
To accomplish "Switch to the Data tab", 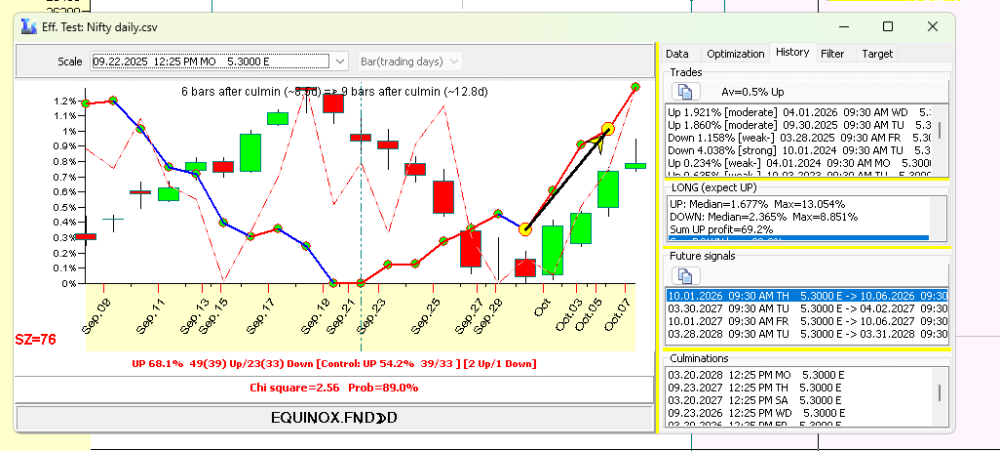I will pyautogui.click(x=677, y=54).
